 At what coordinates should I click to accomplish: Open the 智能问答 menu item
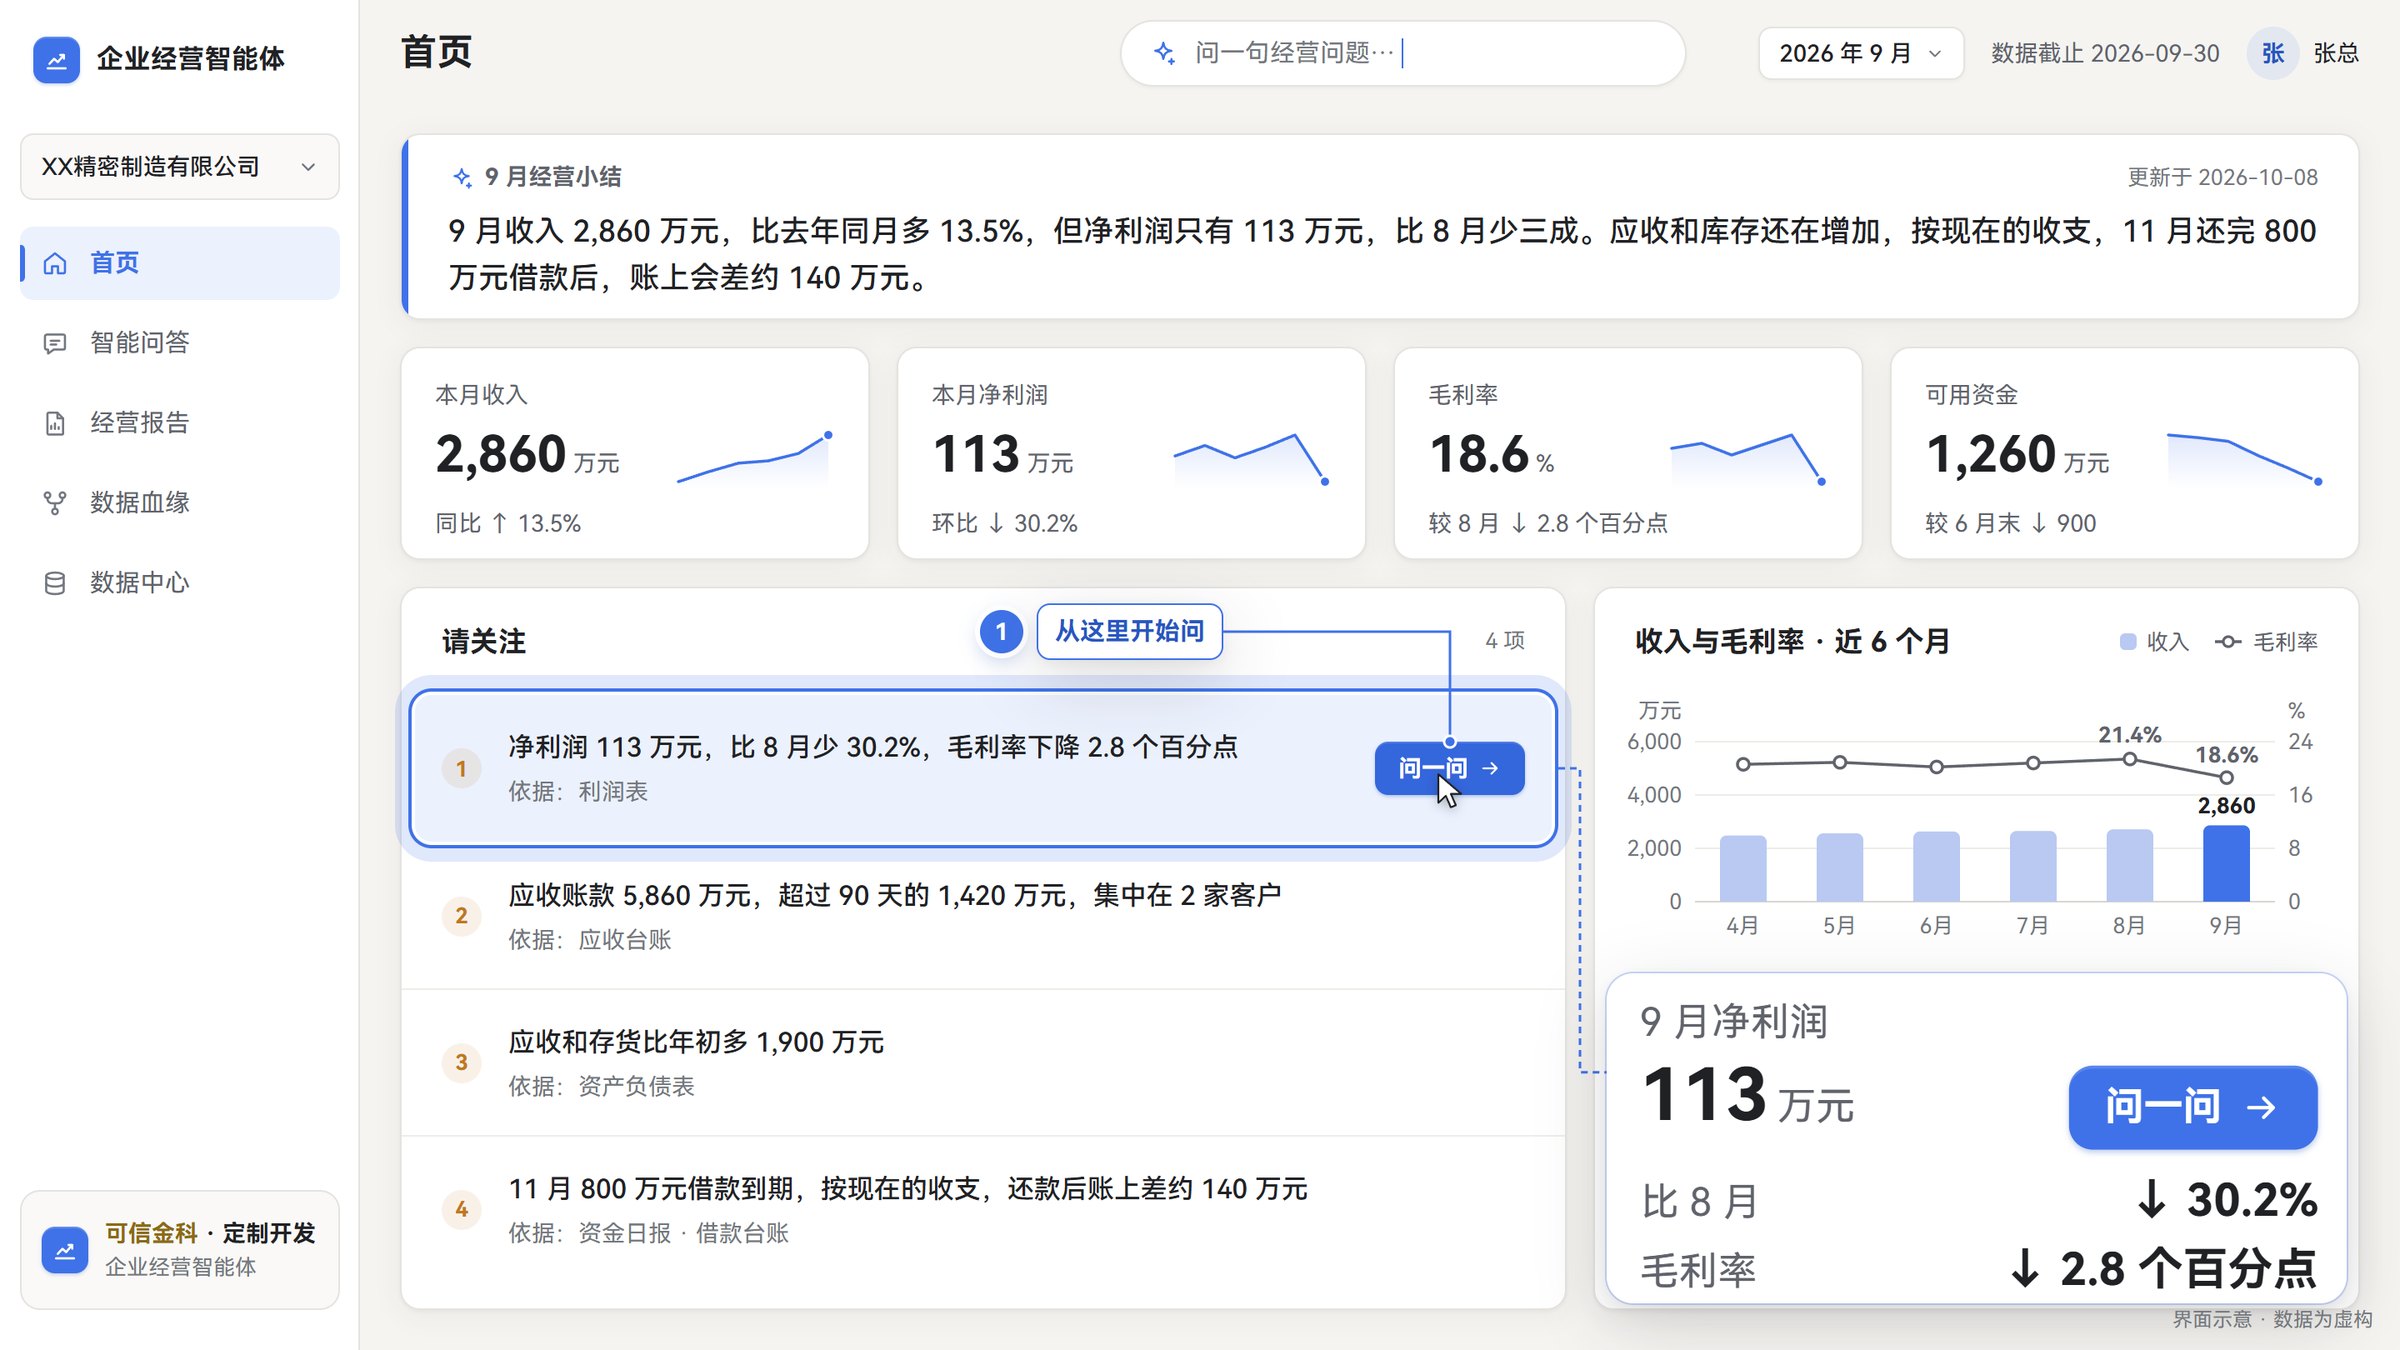[x=180, y=343]
